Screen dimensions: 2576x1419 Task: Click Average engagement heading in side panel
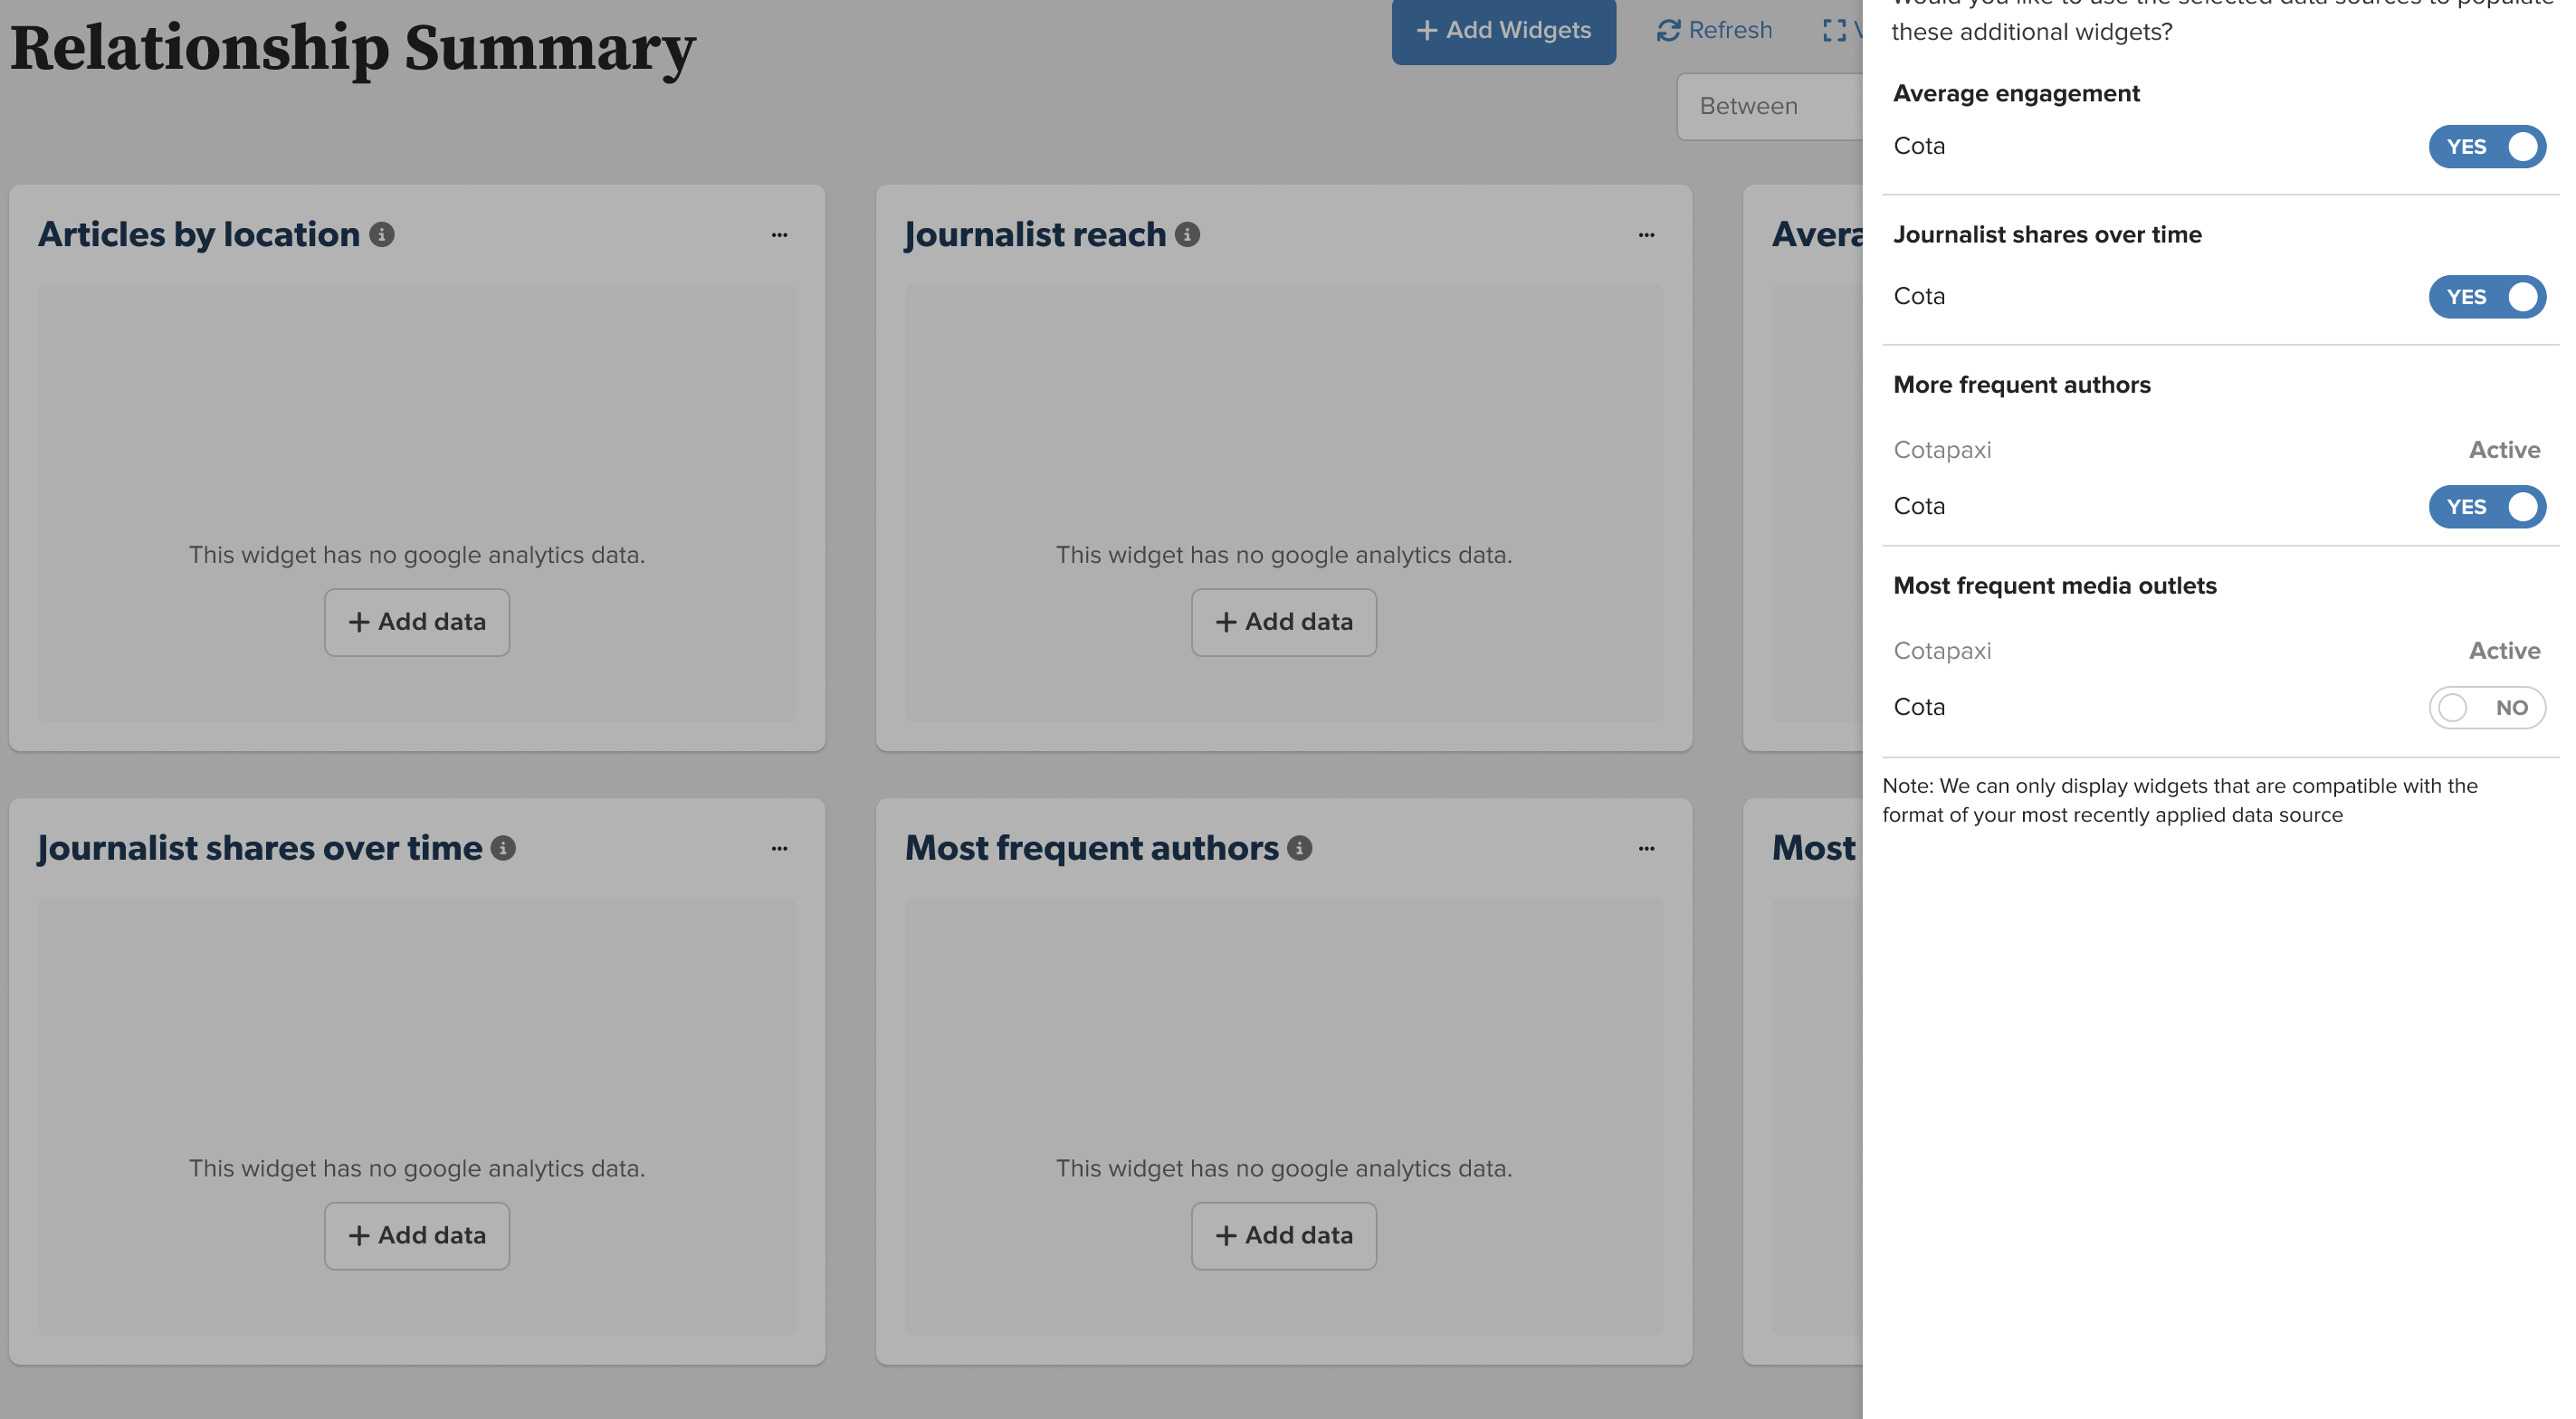pos(2016,93)
